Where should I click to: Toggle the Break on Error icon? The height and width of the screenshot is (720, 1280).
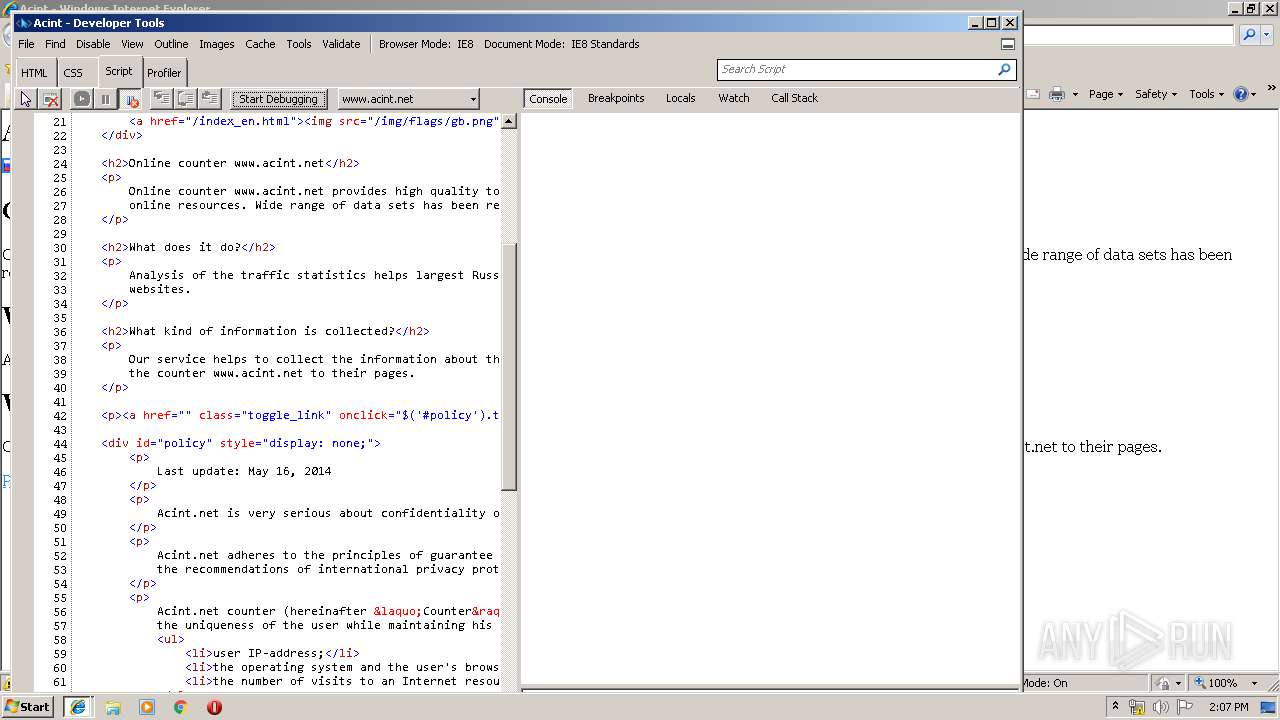(x=130, y=99)
